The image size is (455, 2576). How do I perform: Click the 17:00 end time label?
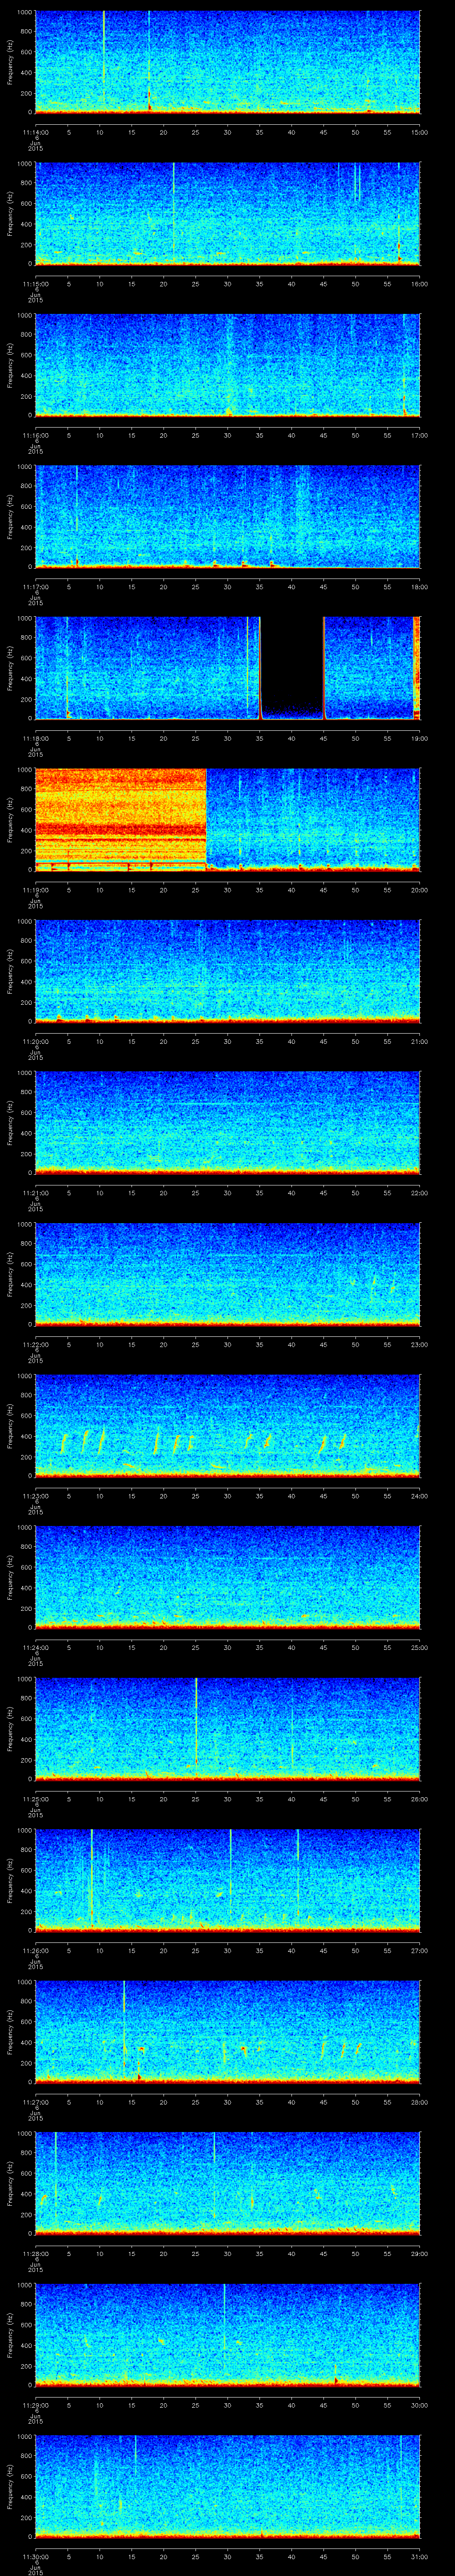(x=419, y=435)
